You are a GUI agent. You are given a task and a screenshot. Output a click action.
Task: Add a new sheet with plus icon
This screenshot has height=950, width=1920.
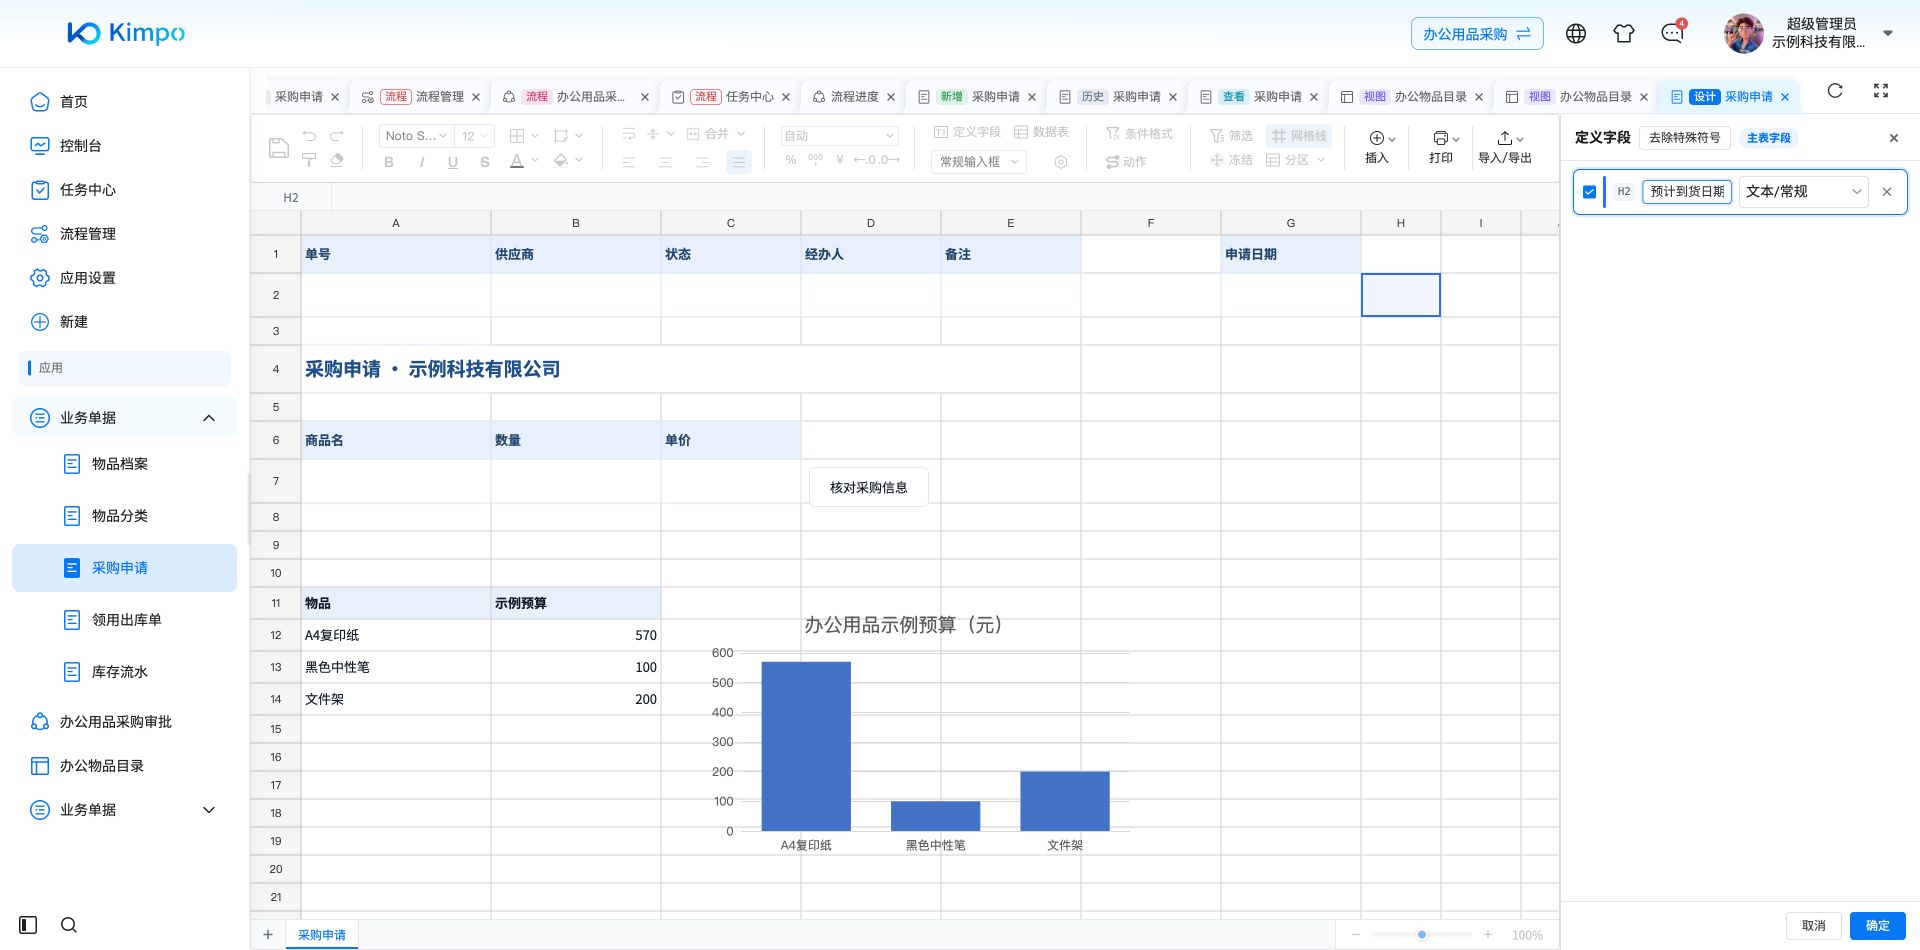click(x=268, y=934)
